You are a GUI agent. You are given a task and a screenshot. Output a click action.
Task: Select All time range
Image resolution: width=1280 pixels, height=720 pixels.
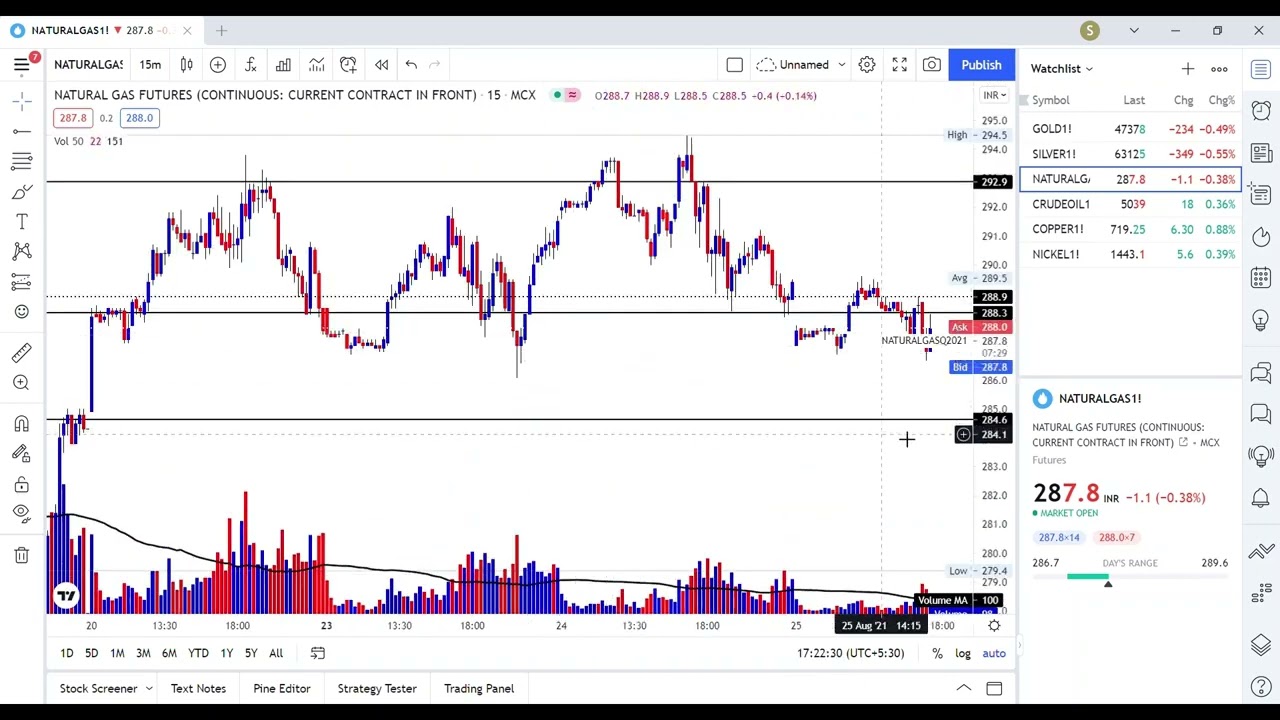coord(276,653)
